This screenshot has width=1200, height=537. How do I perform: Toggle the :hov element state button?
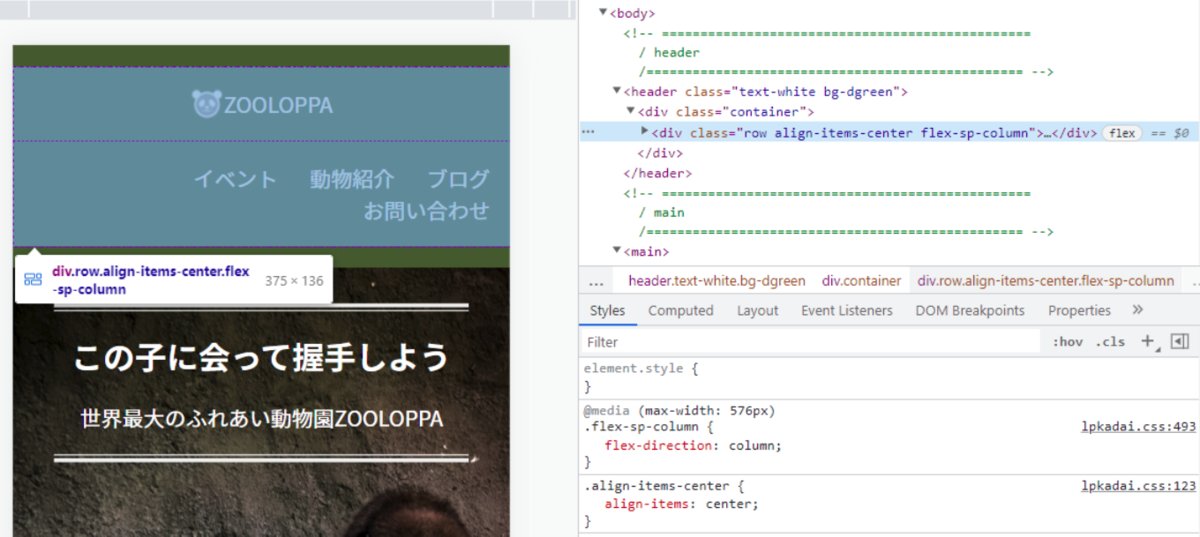[1068, 342]
